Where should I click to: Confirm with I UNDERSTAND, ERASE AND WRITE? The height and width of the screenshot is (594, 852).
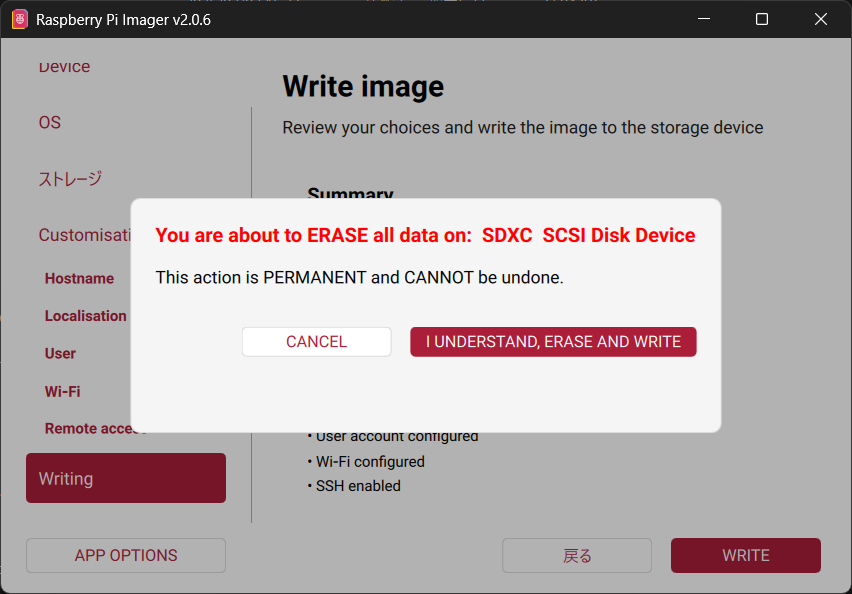pyautogui.click(x=553, y=342)
